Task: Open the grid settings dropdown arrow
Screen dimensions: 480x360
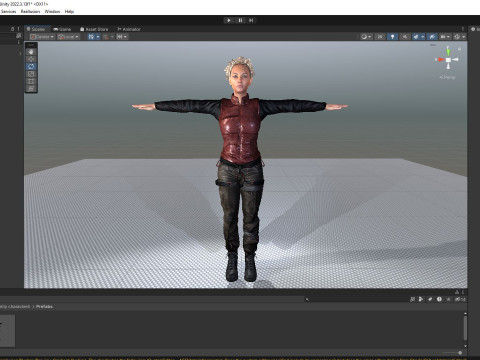Action: (x=98, y=37)
